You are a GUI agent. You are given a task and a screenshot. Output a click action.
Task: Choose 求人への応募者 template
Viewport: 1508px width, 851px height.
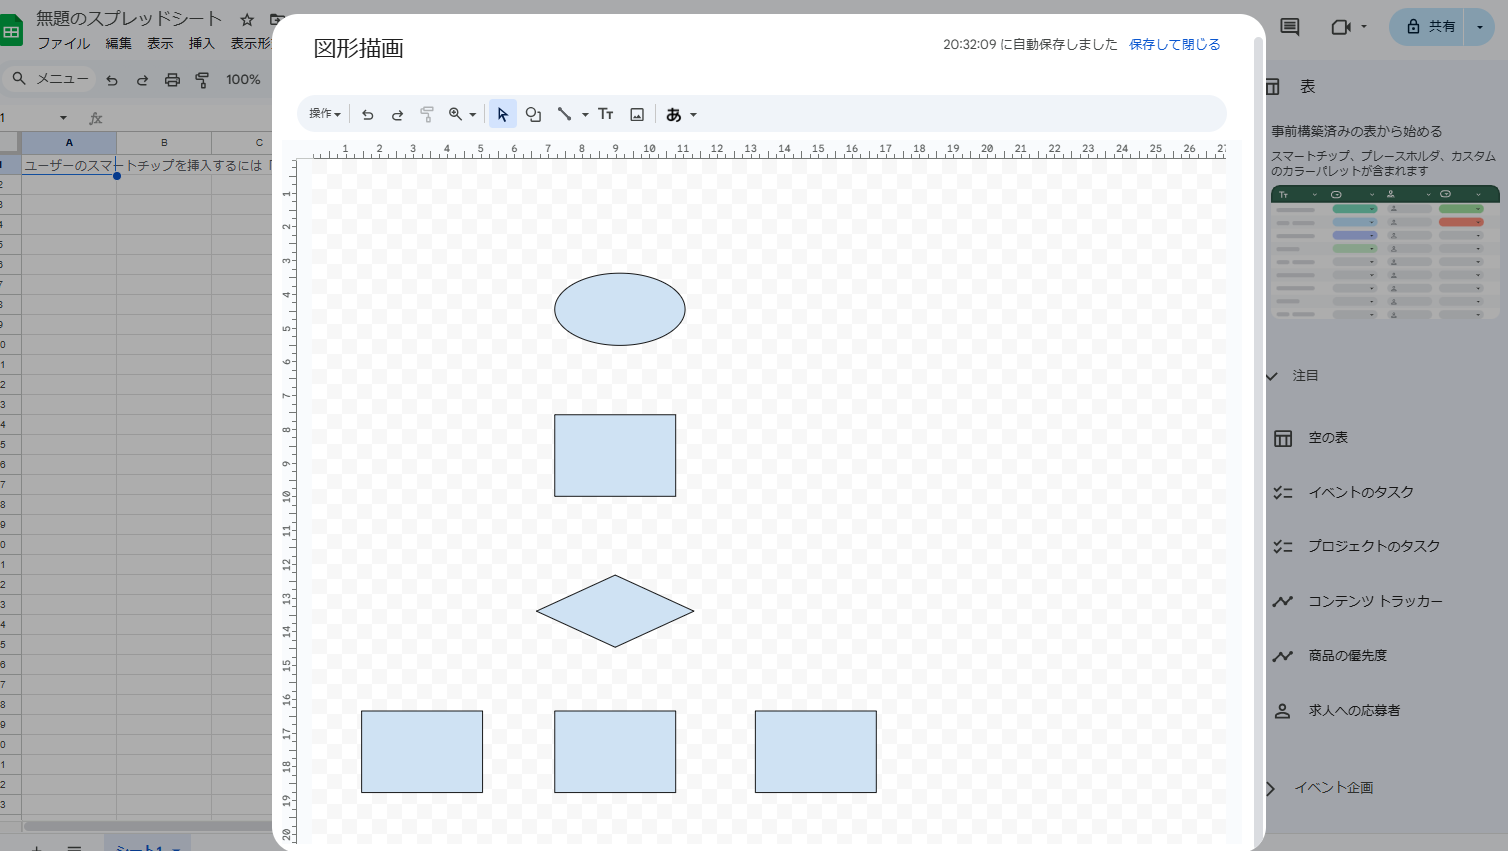pos(1354,711)
